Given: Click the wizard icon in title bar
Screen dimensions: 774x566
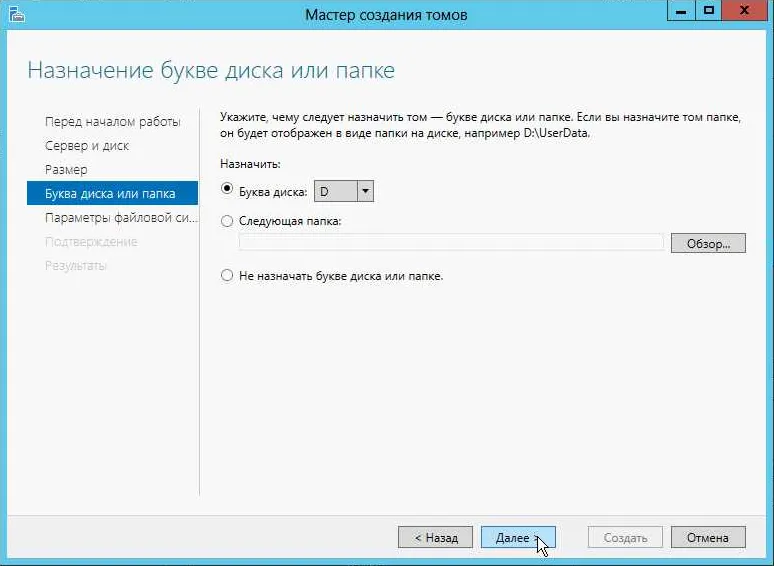Looking at the screenshot, I should coord(16,14).
